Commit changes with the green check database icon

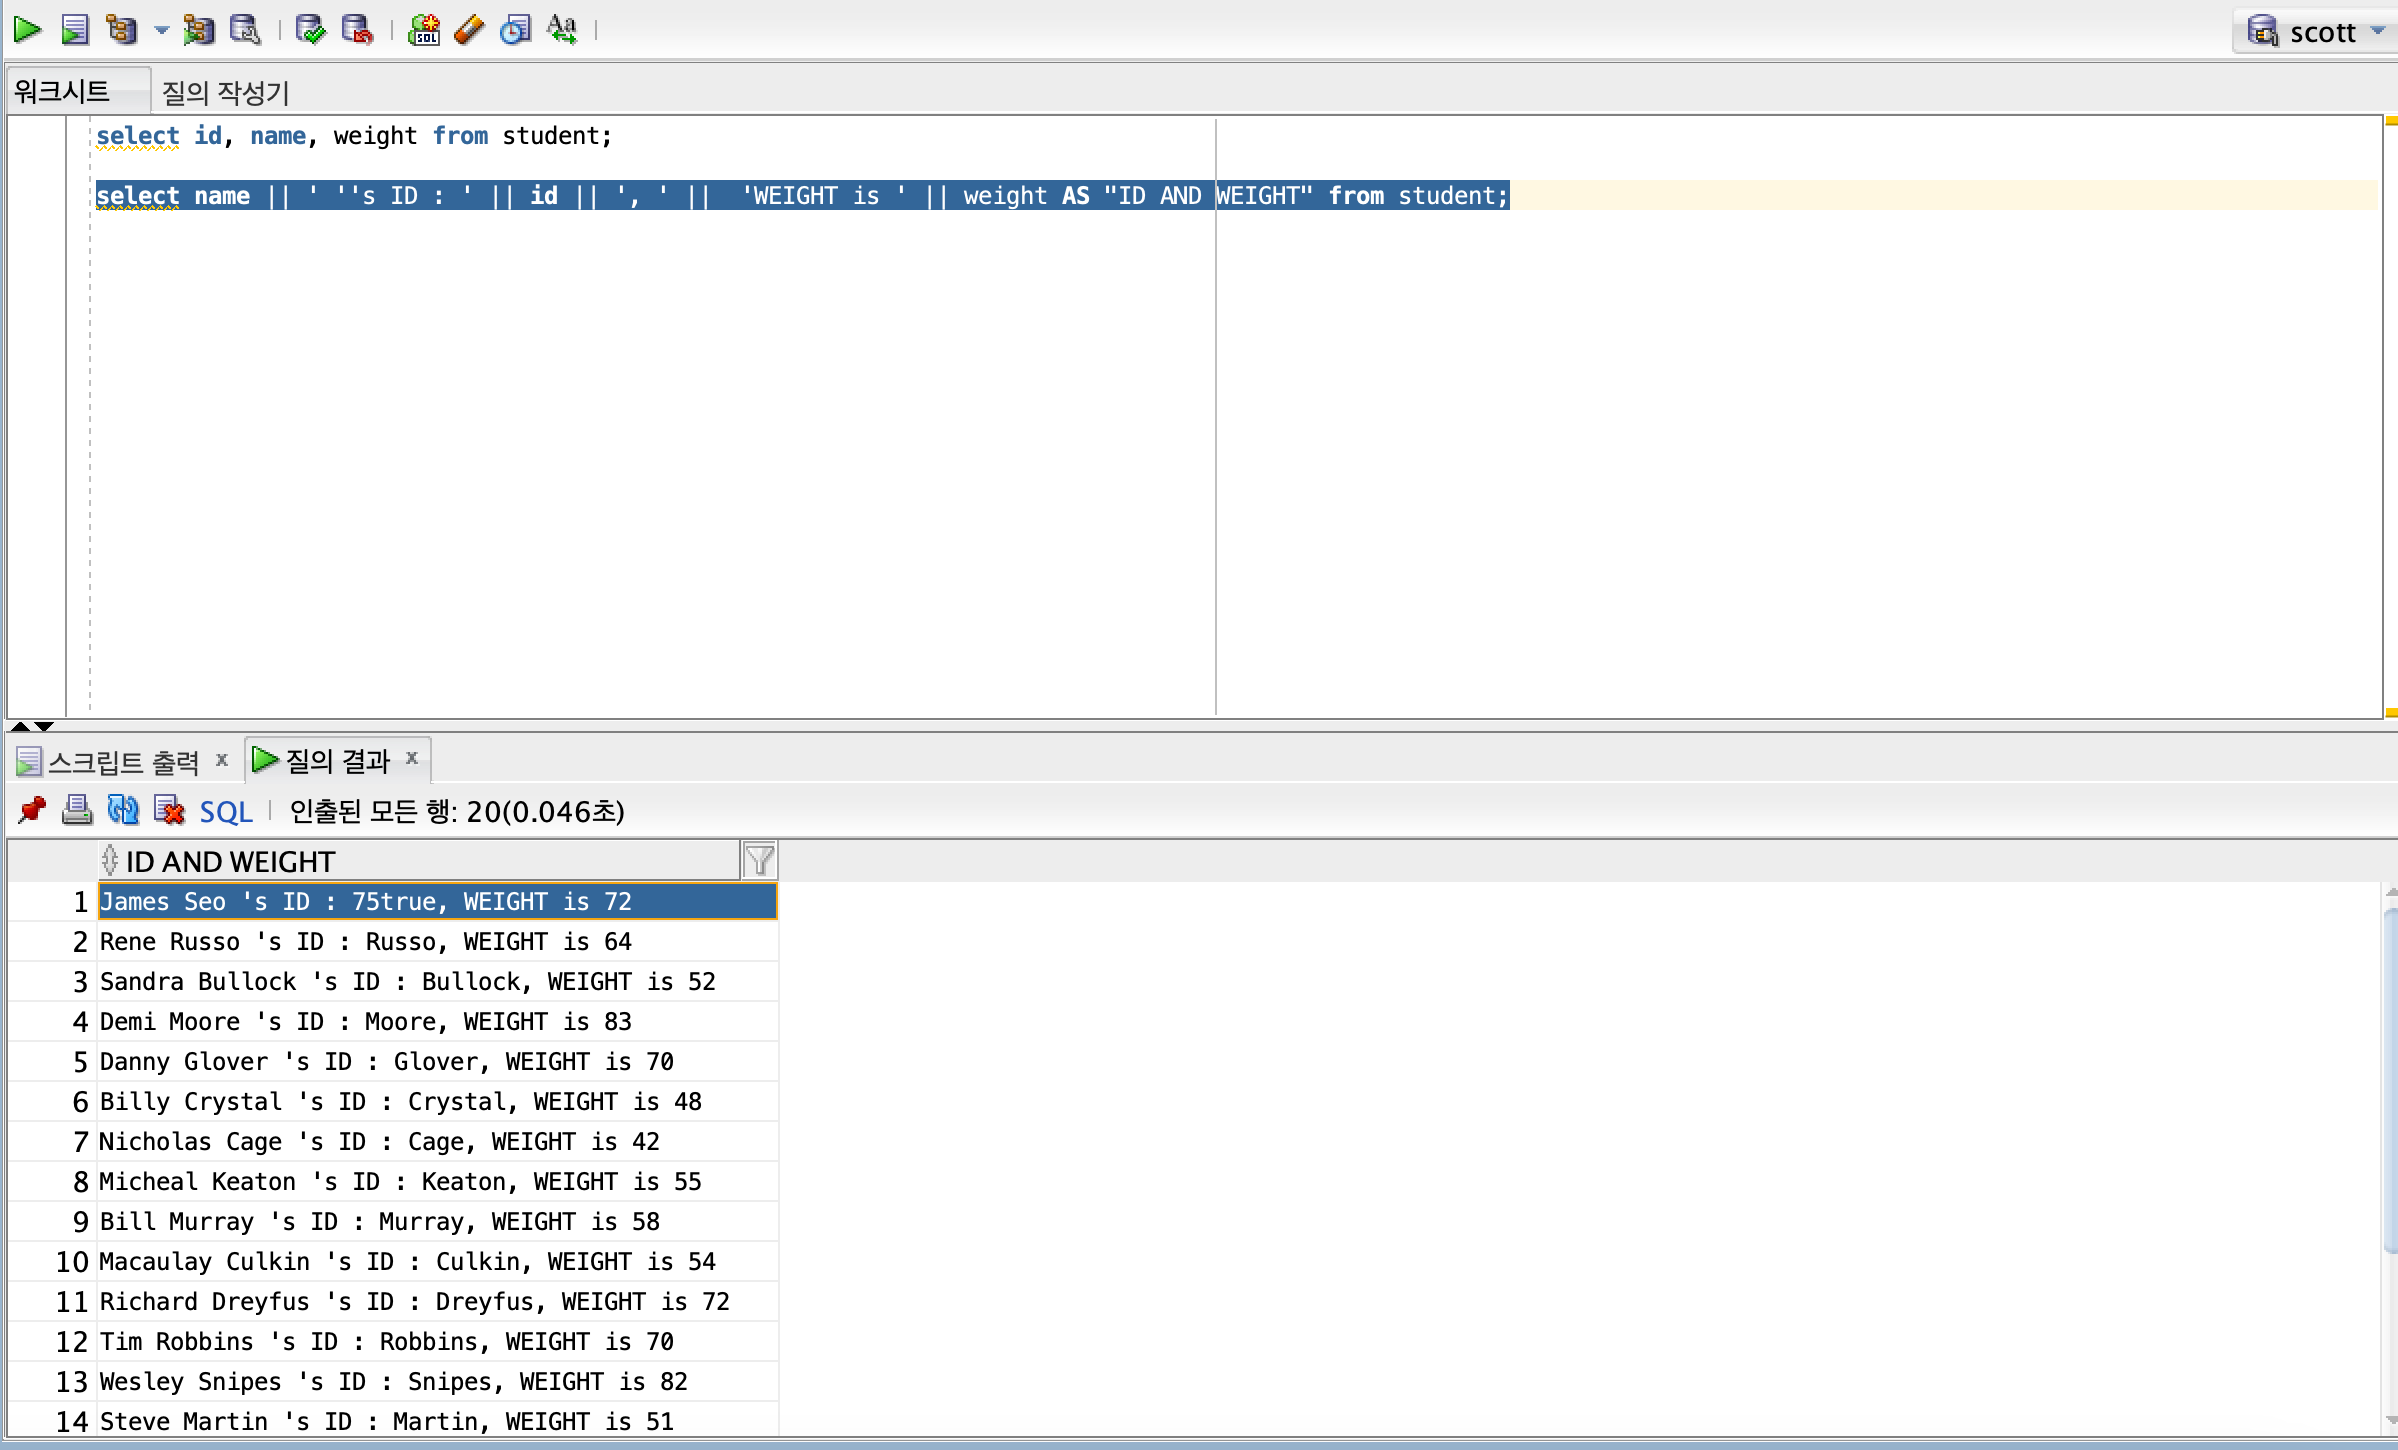click(310, 30)
